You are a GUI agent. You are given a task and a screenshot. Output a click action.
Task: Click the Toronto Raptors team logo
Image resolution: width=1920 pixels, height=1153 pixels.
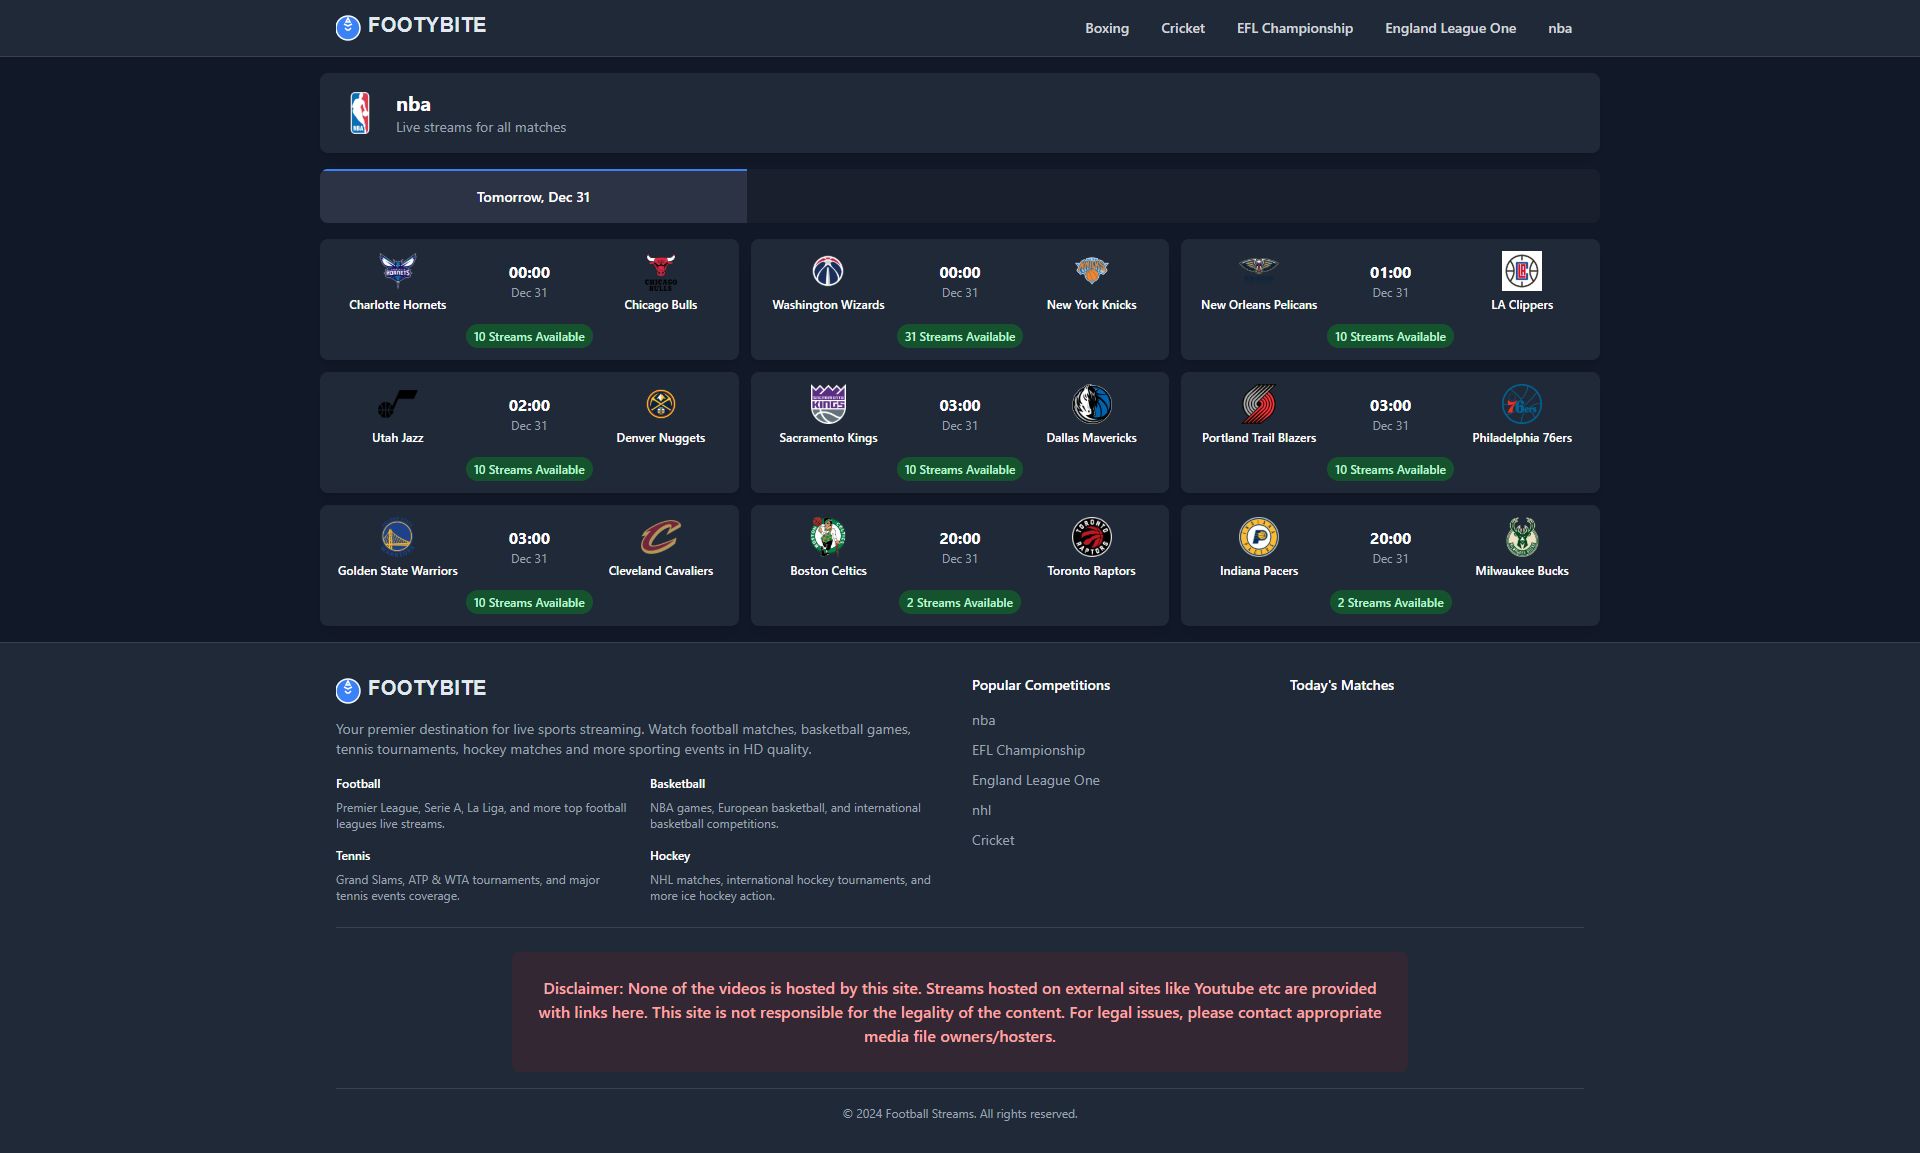click(x=1091, y=537)
